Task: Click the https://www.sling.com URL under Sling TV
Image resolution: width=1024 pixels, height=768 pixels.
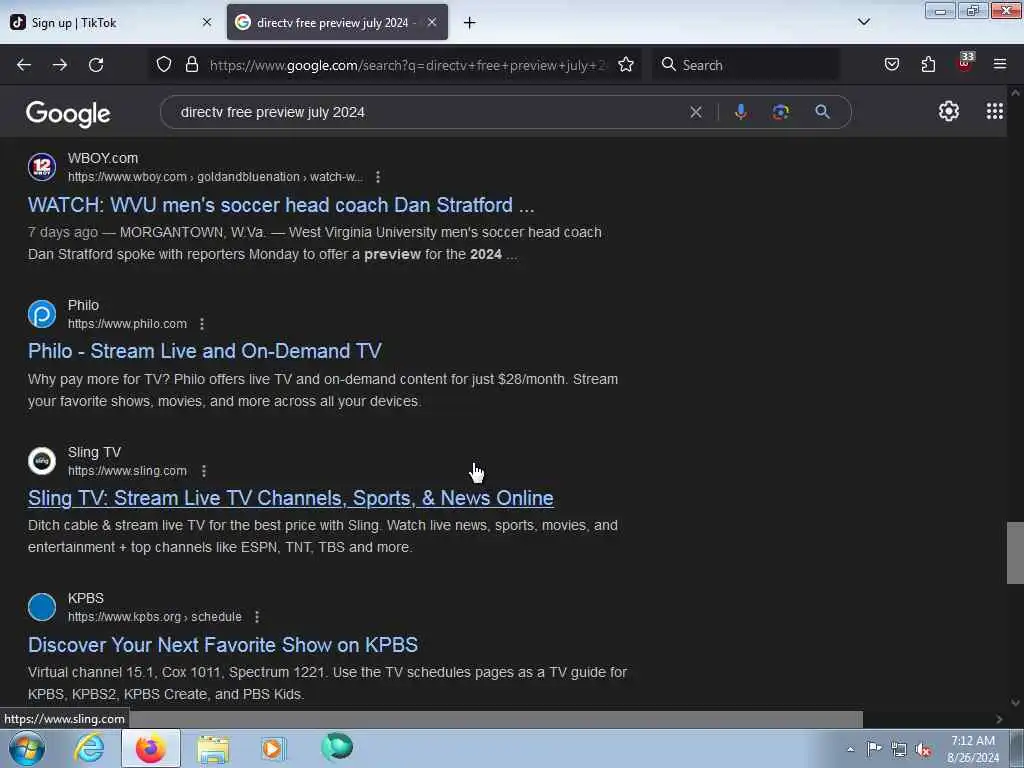Action: (127, 471)
